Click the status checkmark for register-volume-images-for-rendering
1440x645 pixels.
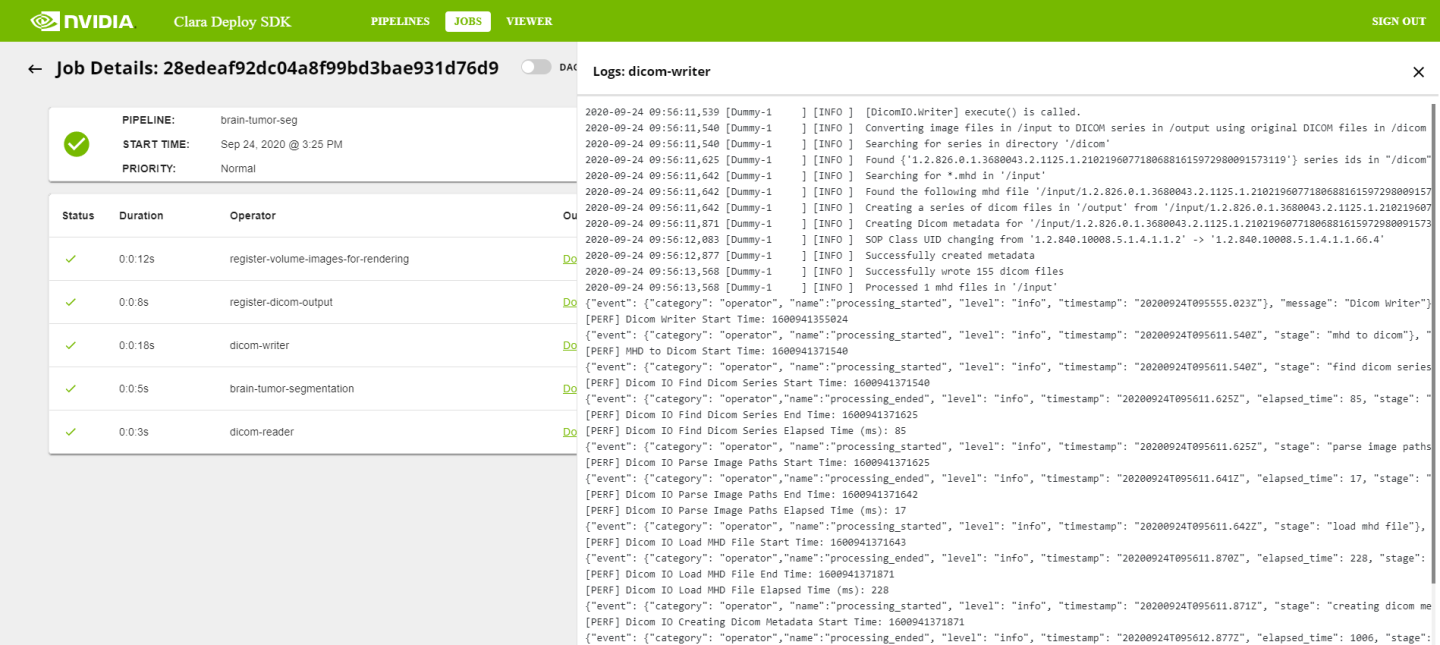(71, 259)
